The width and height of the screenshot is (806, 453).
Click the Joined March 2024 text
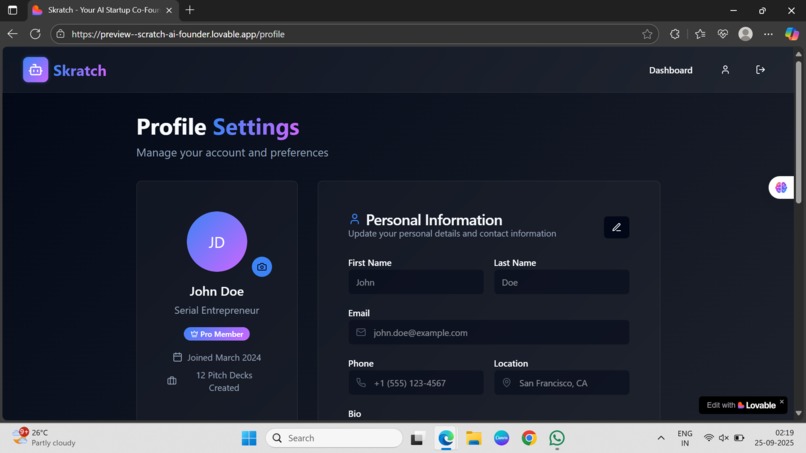click(224, 357)
